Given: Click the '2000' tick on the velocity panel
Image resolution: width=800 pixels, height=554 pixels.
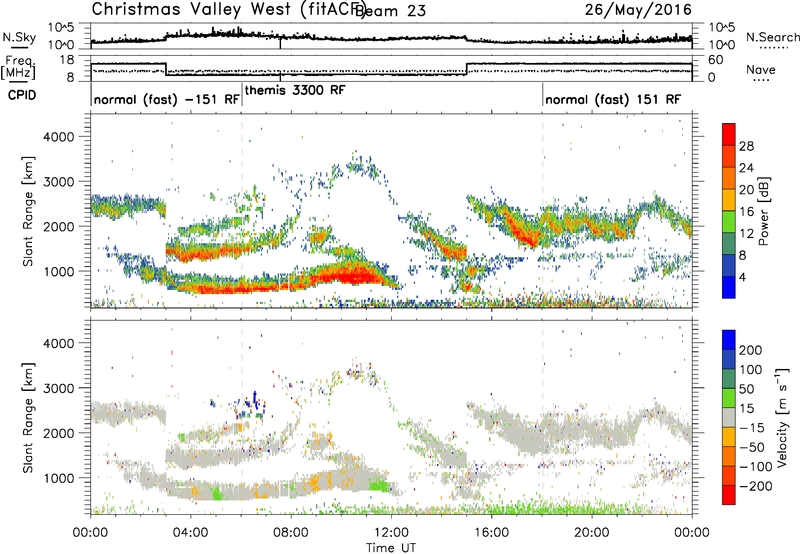Looking at the screenshot, I should click(58, 433).
